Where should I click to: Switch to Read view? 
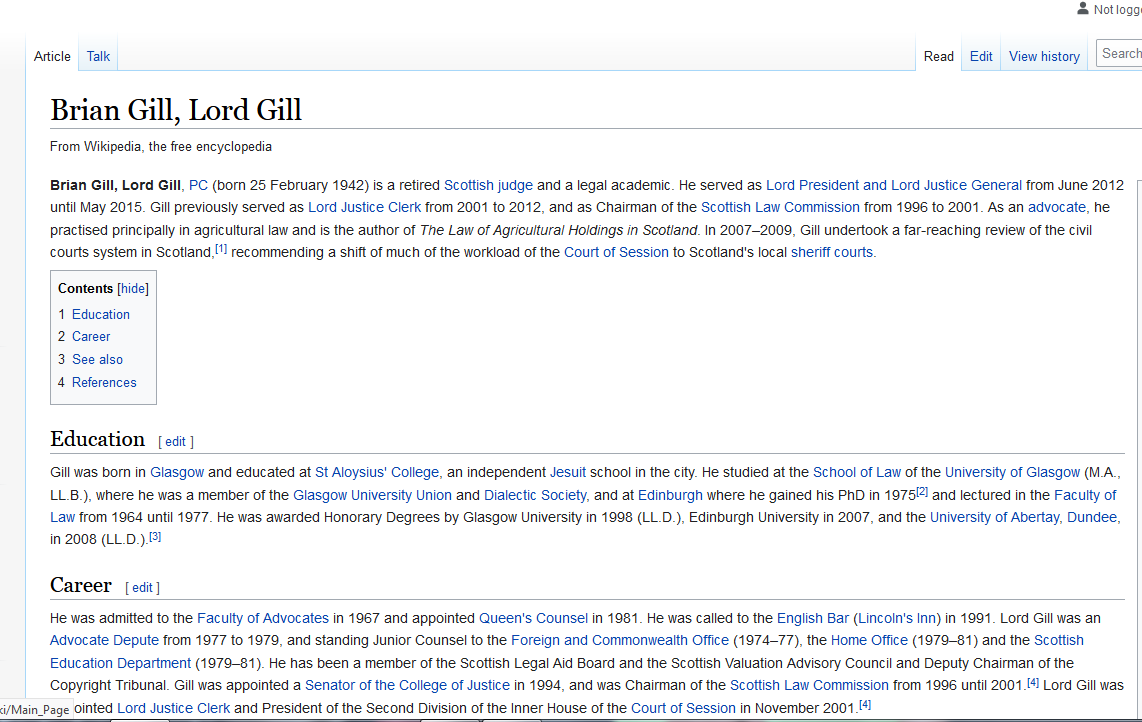(x=938, y=56)
